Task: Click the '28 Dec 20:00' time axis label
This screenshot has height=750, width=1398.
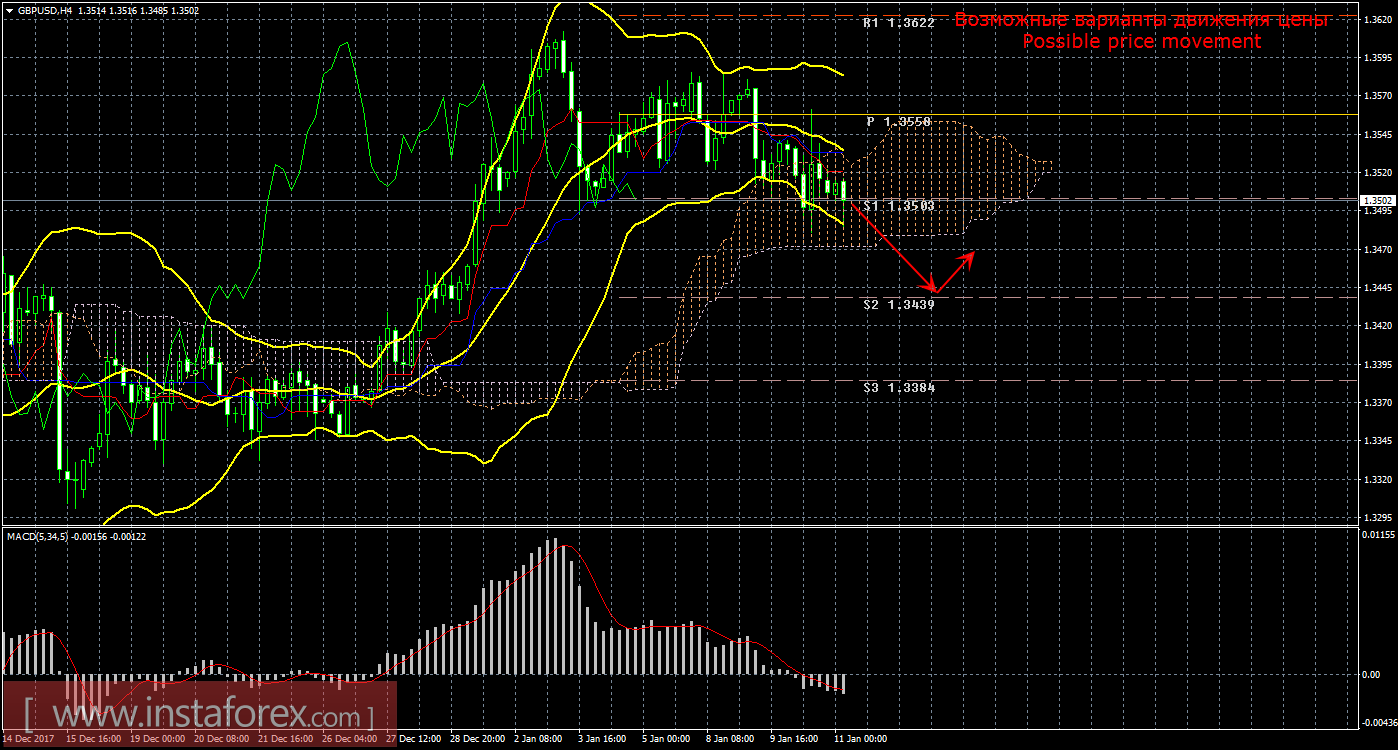Action: tap(478, 739)
